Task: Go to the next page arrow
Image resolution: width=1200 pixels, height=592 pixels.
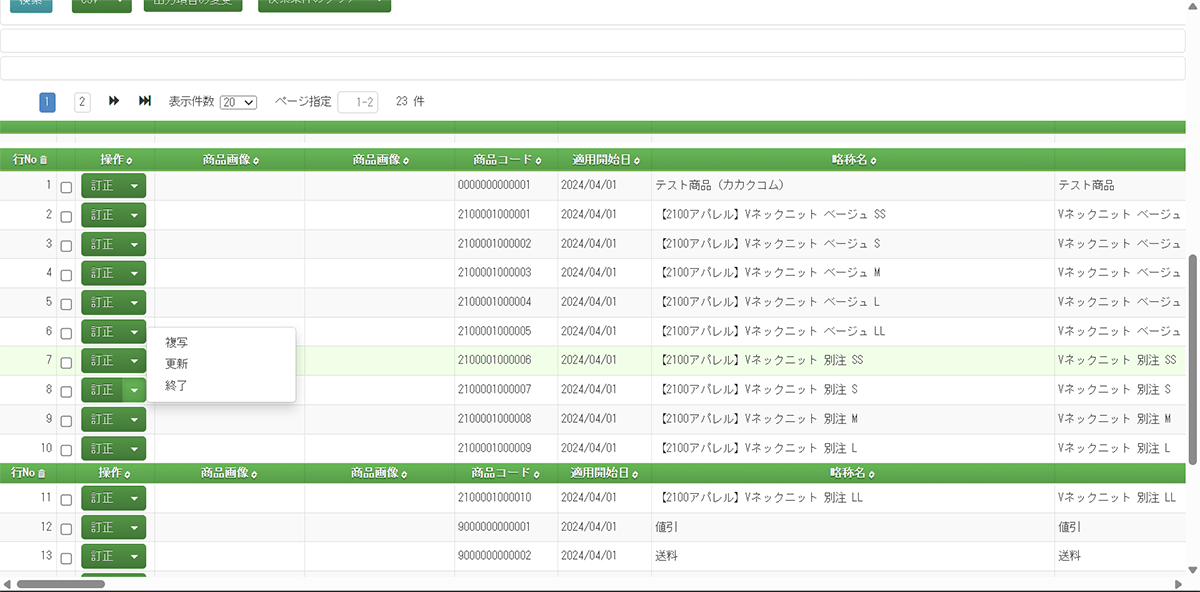Action: (114, 101)
